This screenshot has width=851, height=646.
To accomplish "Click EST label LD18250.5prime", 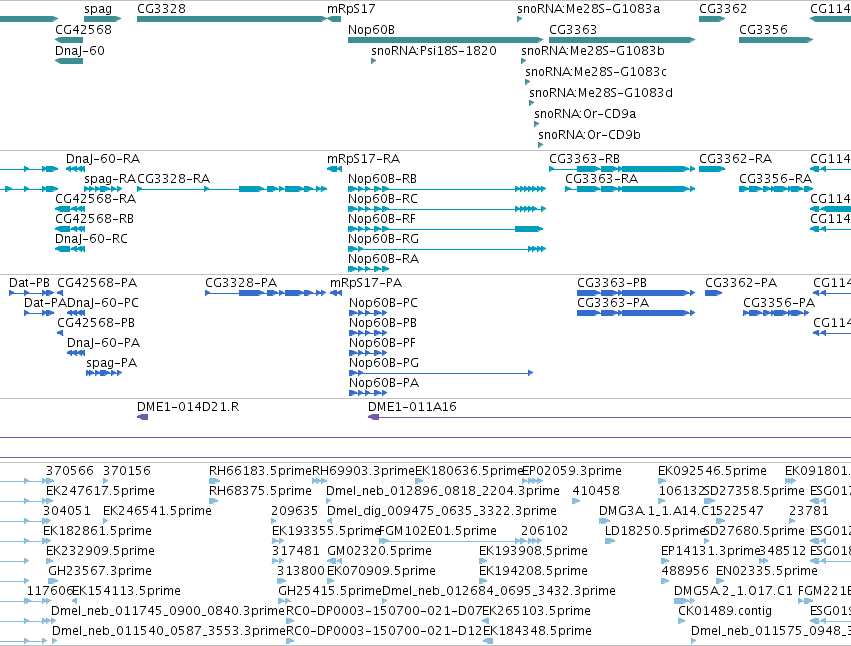I will point(654,530).
